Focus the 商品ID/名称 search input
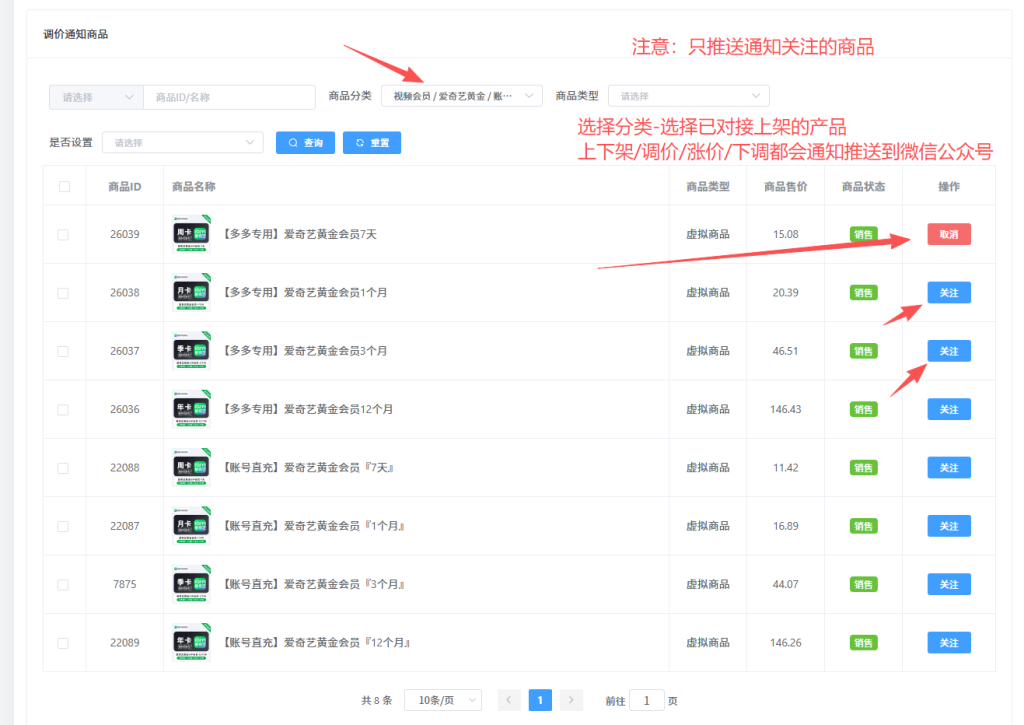The image size is (1024, 725). (229, 97)
